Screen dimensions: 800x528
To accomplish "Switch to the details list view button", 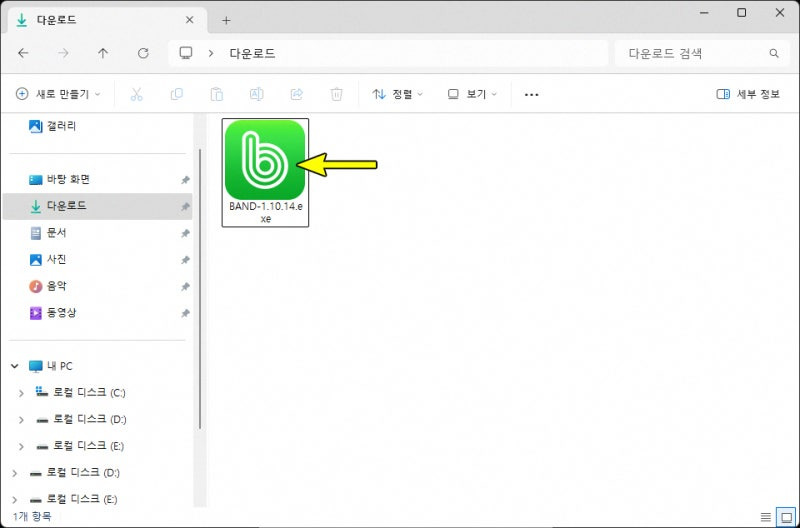I will point(765,517).
